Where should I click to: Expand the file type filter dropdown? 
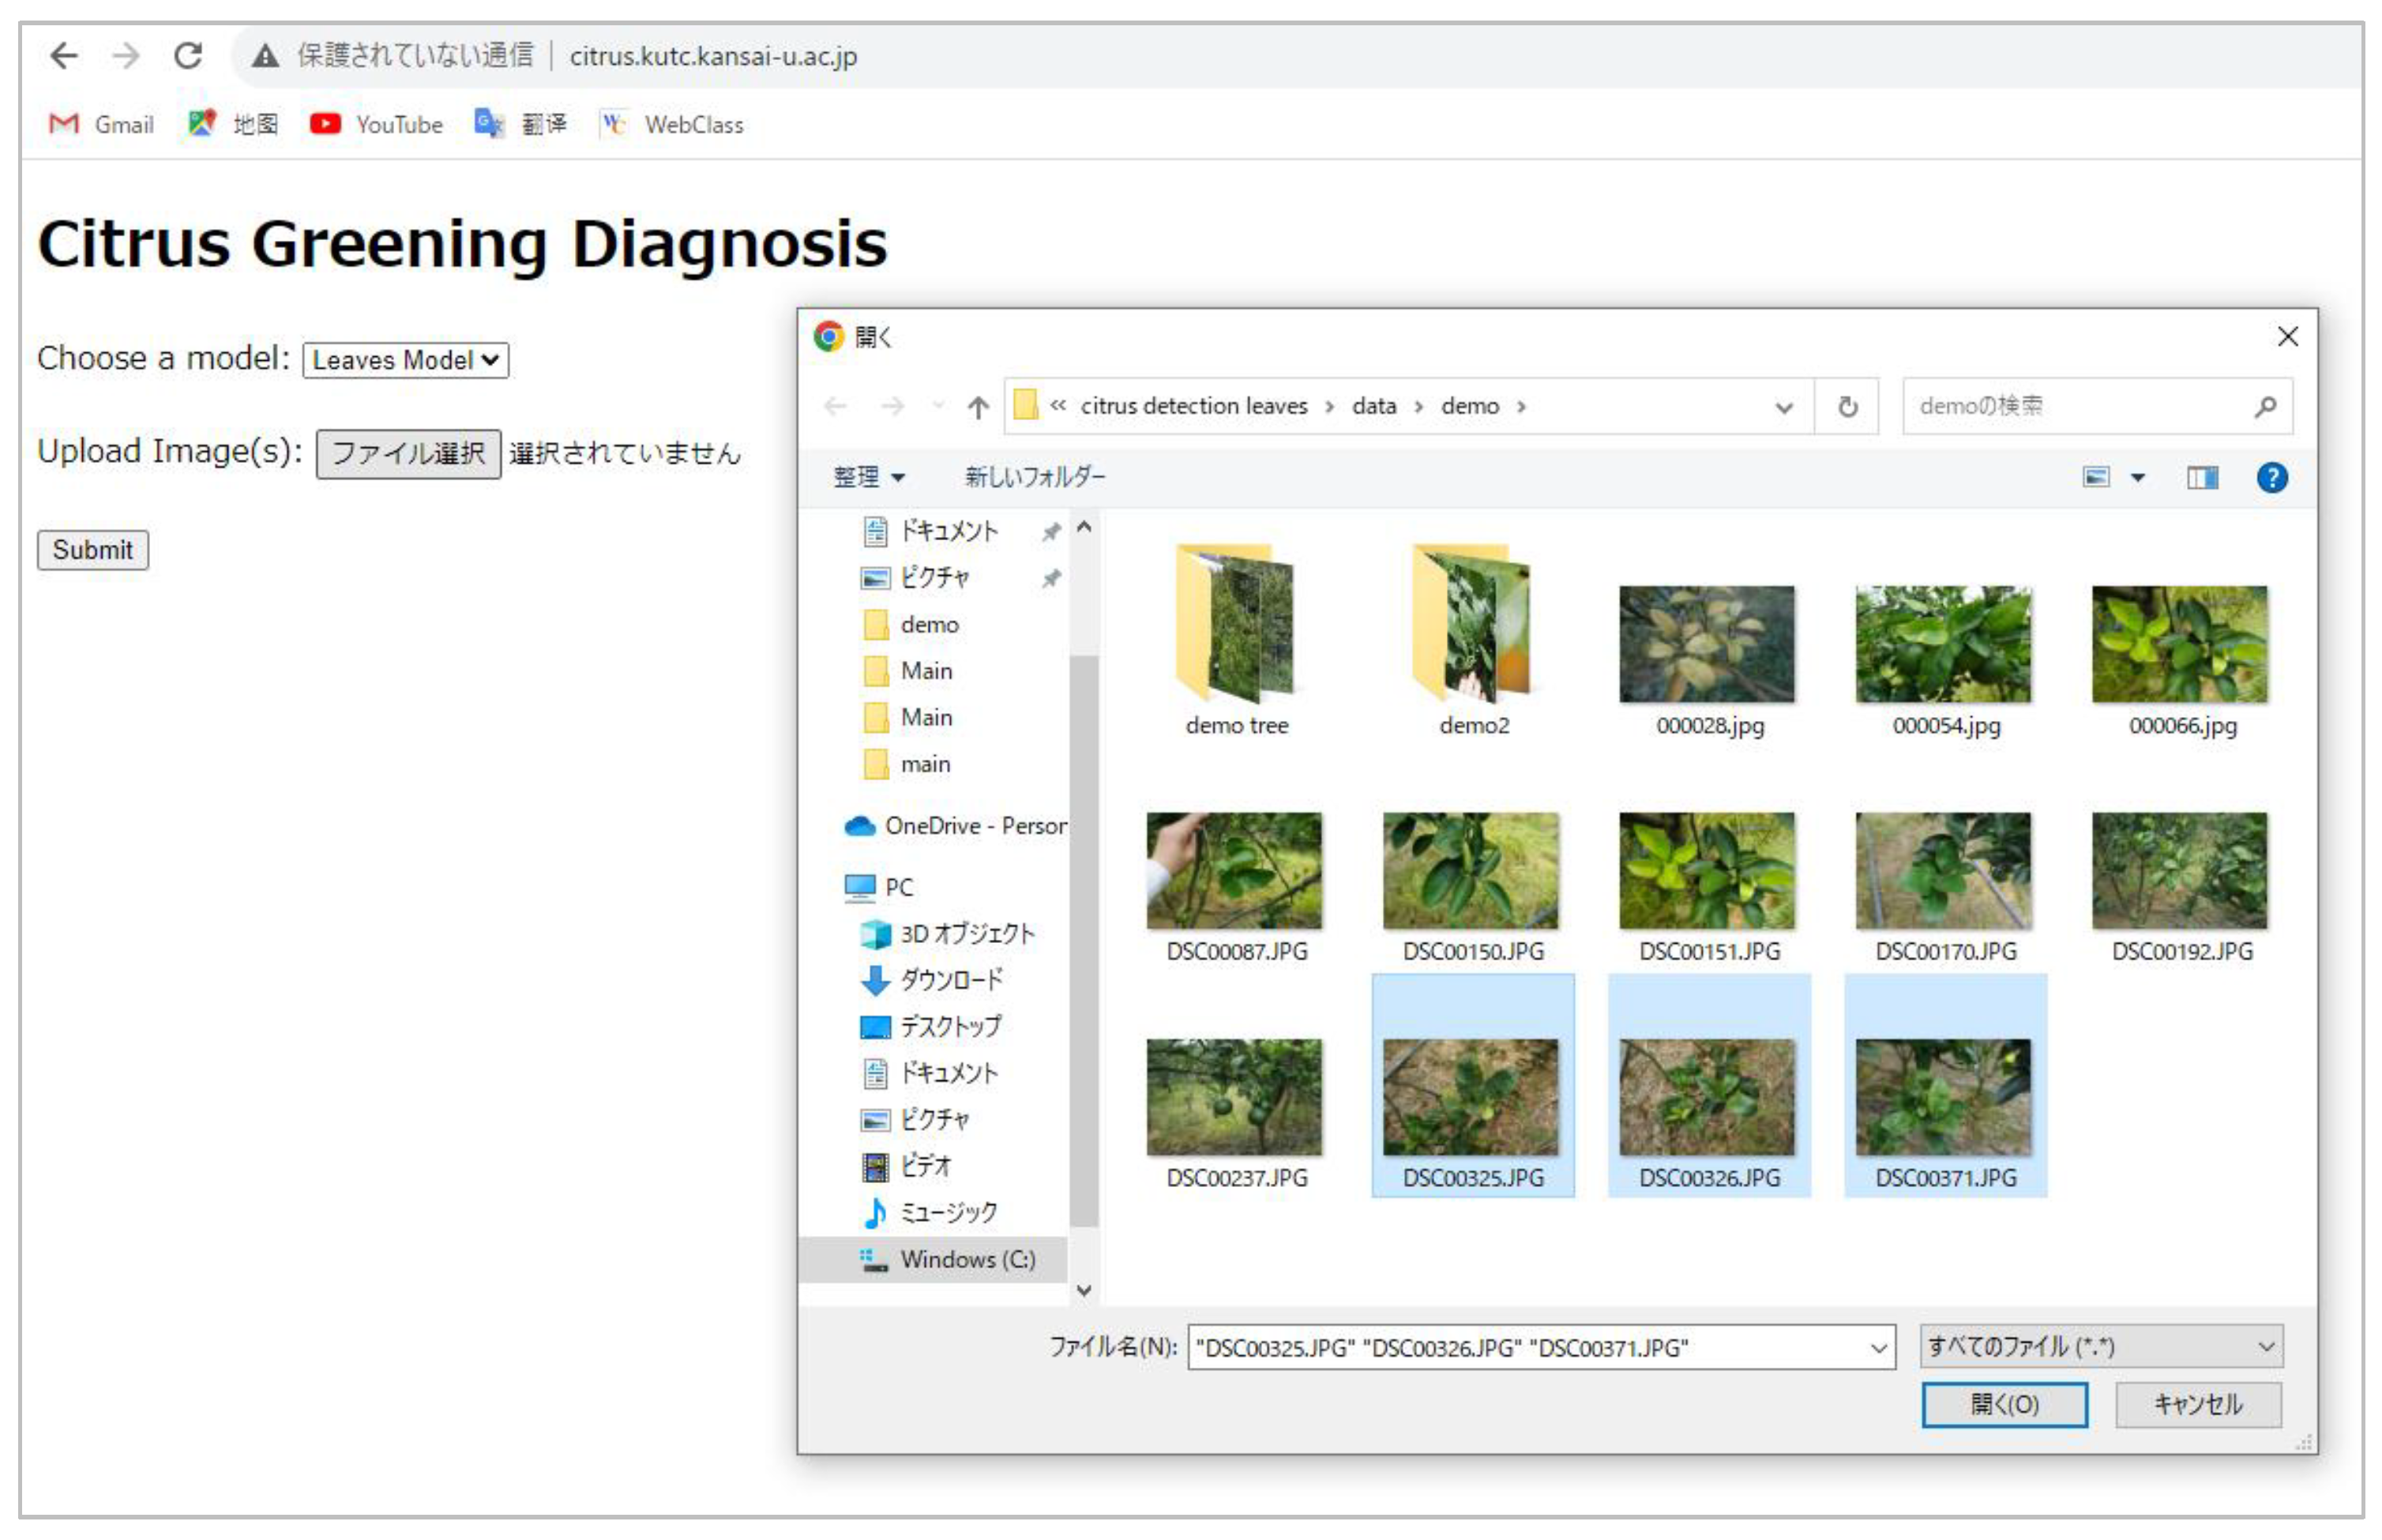(x=2265, y=1346)
